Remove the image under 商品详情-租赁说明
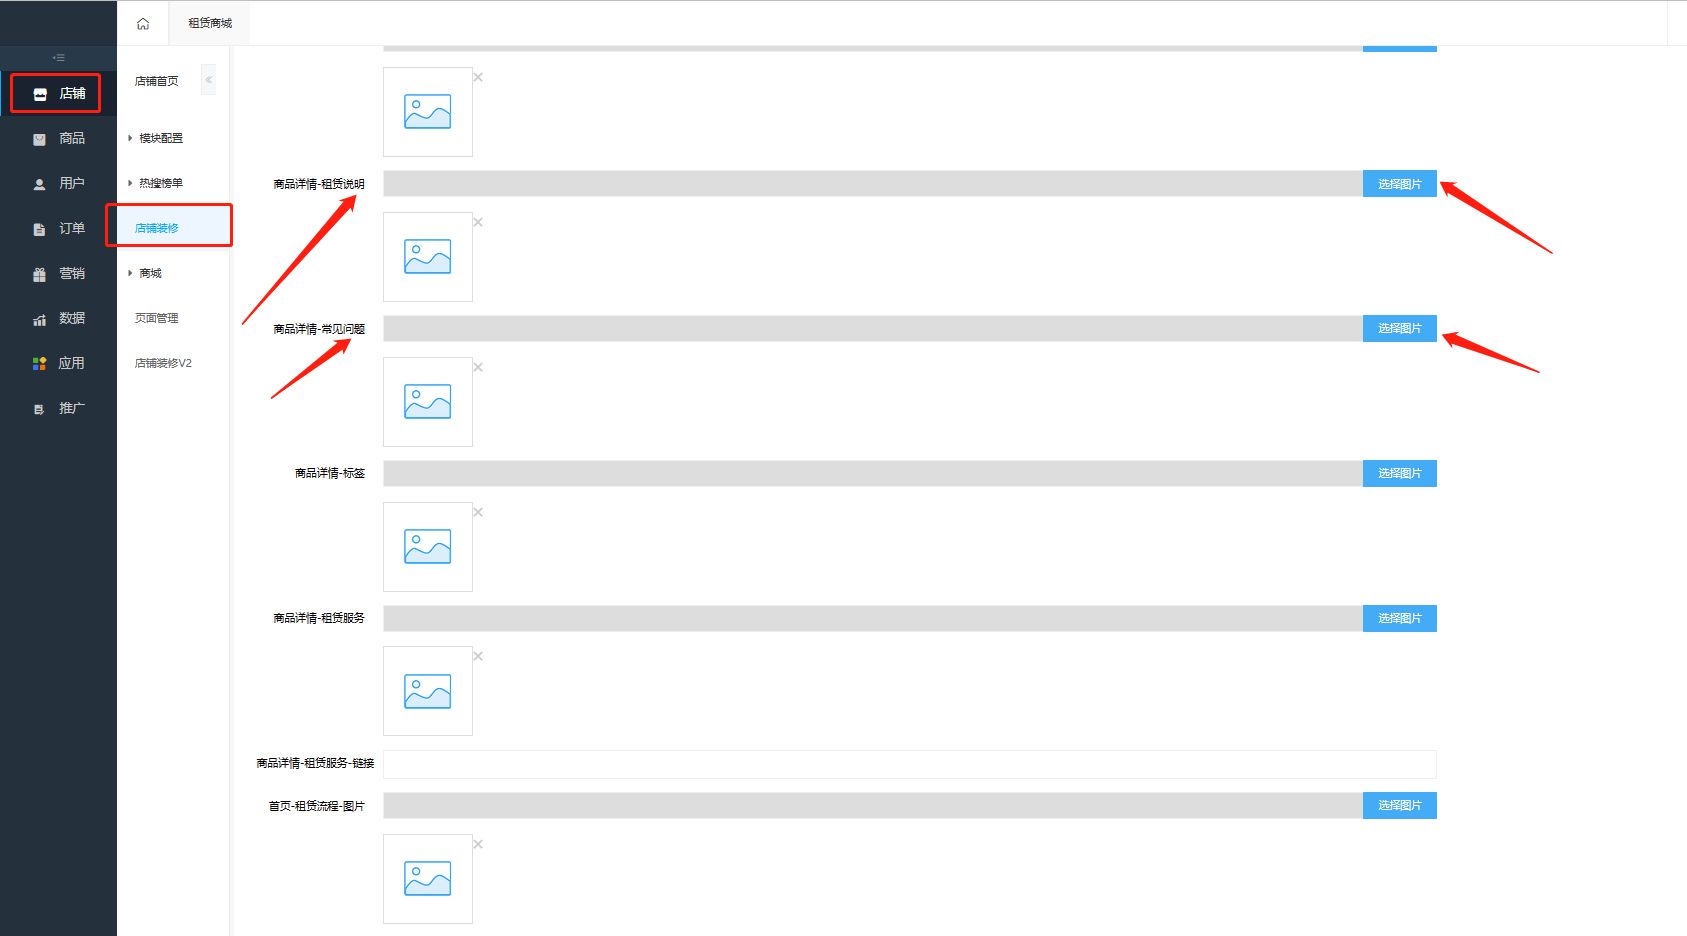This screenshot has width=1687, height=936. point(478,222)
